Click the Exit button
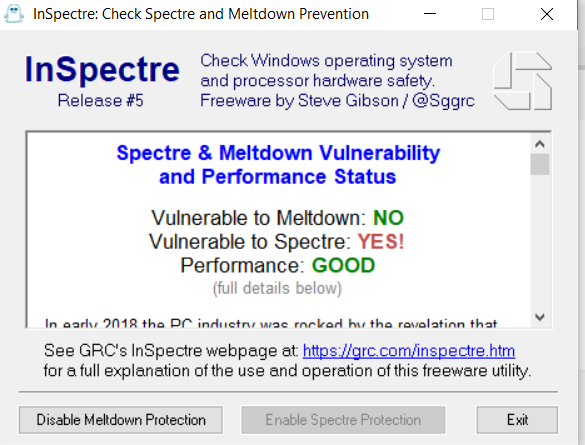This screenshot has width=585, height=445. click(x=517, y=420)
